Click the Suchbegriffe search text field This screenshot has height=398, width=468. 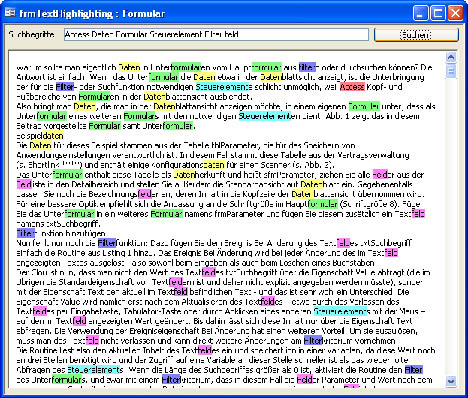point(216,34)
